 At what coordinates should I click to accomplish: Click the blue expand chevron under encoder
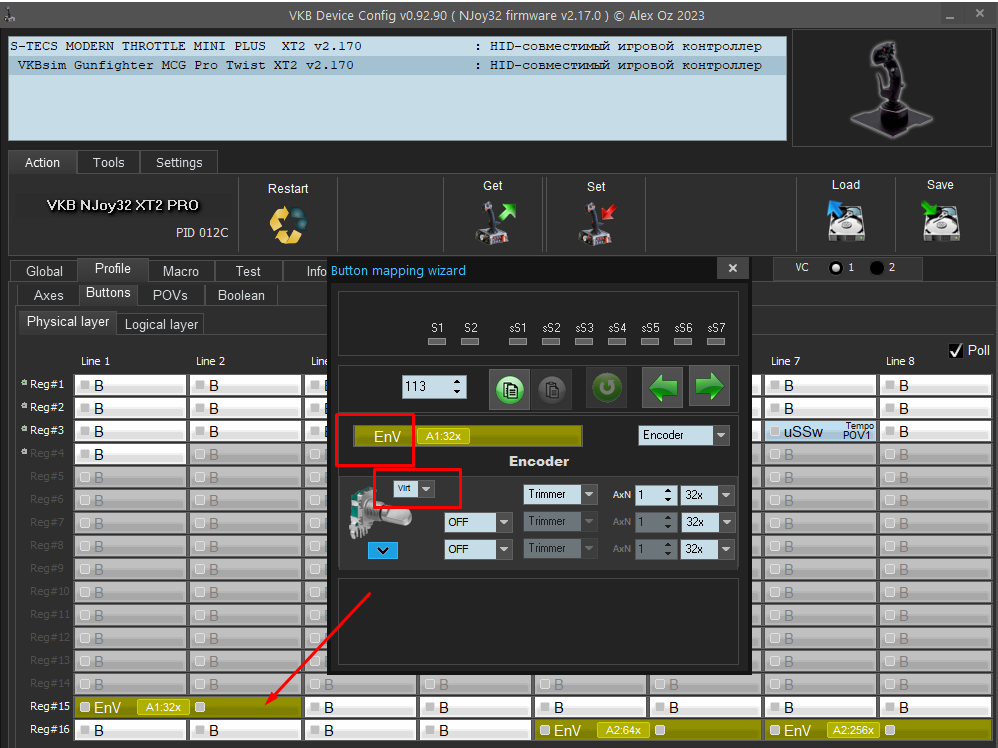383,551
